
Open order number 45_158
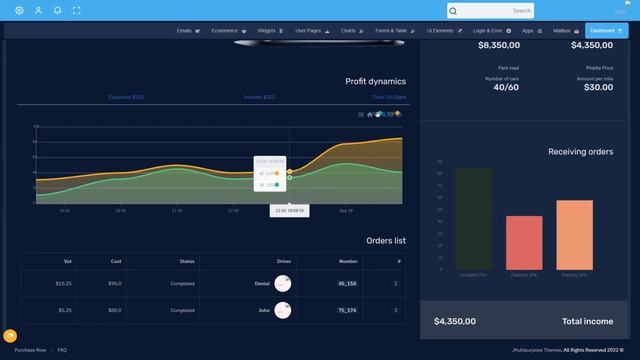(x=347, y=283)
